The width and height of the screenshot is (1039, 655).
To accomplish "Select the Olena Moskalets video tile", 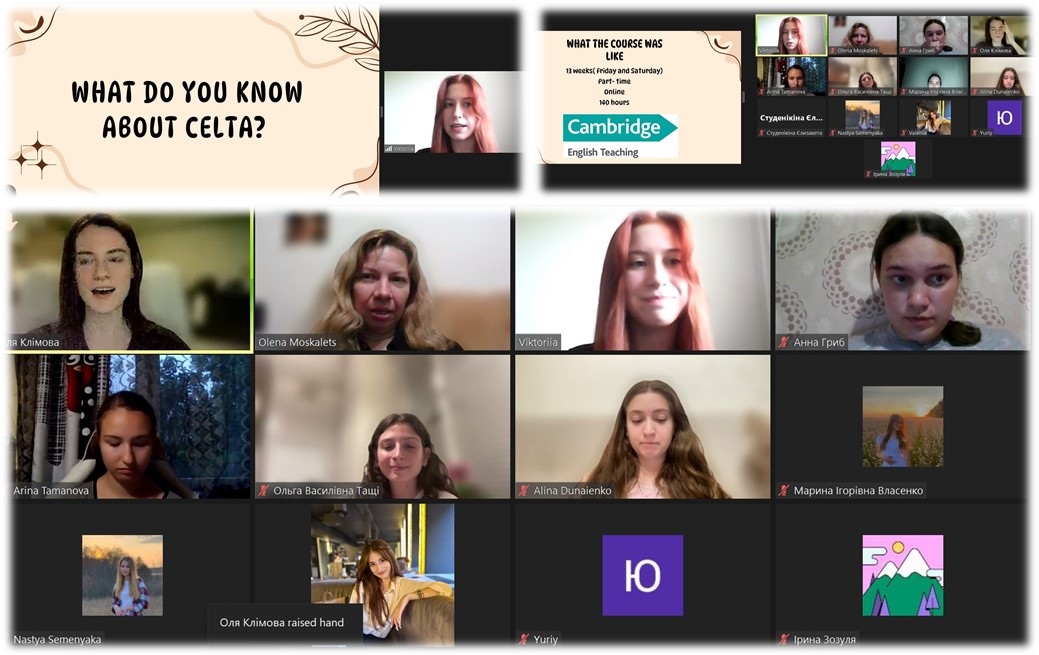I will (x=382, y=280).
